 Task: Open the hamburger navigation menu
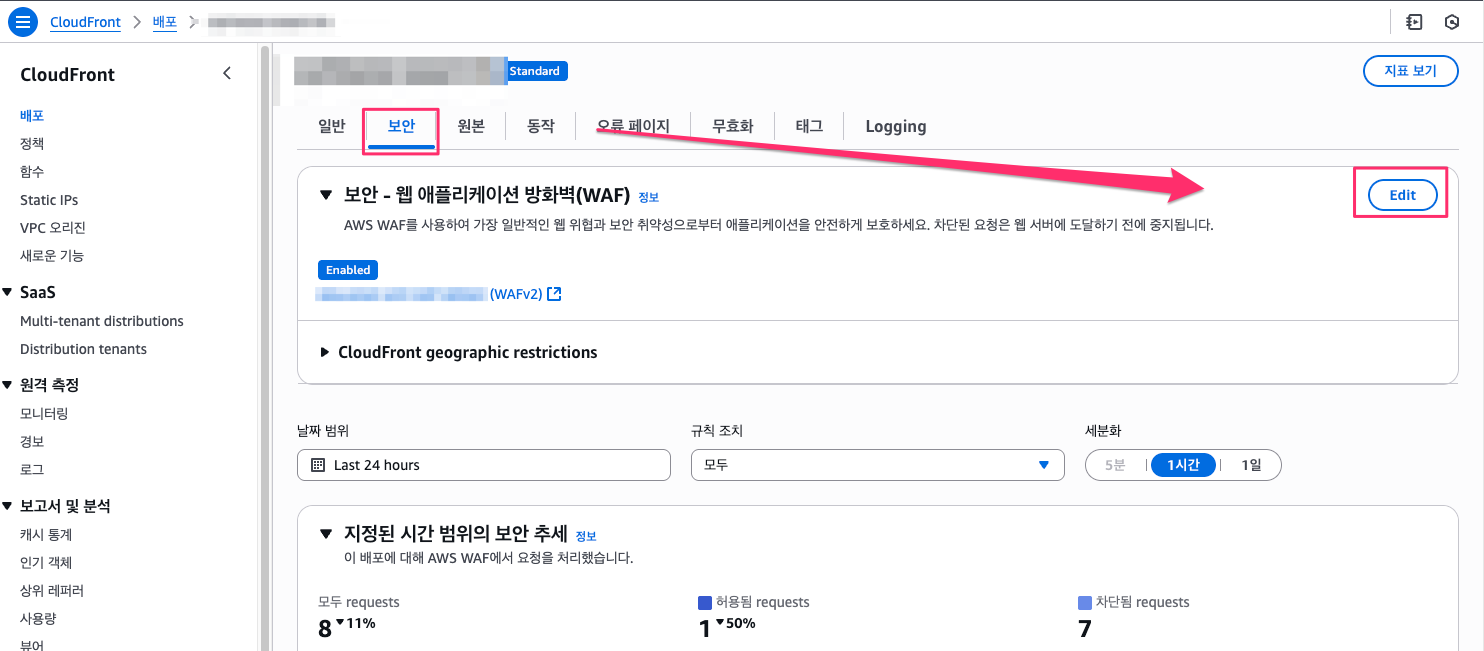pos(22,21)
